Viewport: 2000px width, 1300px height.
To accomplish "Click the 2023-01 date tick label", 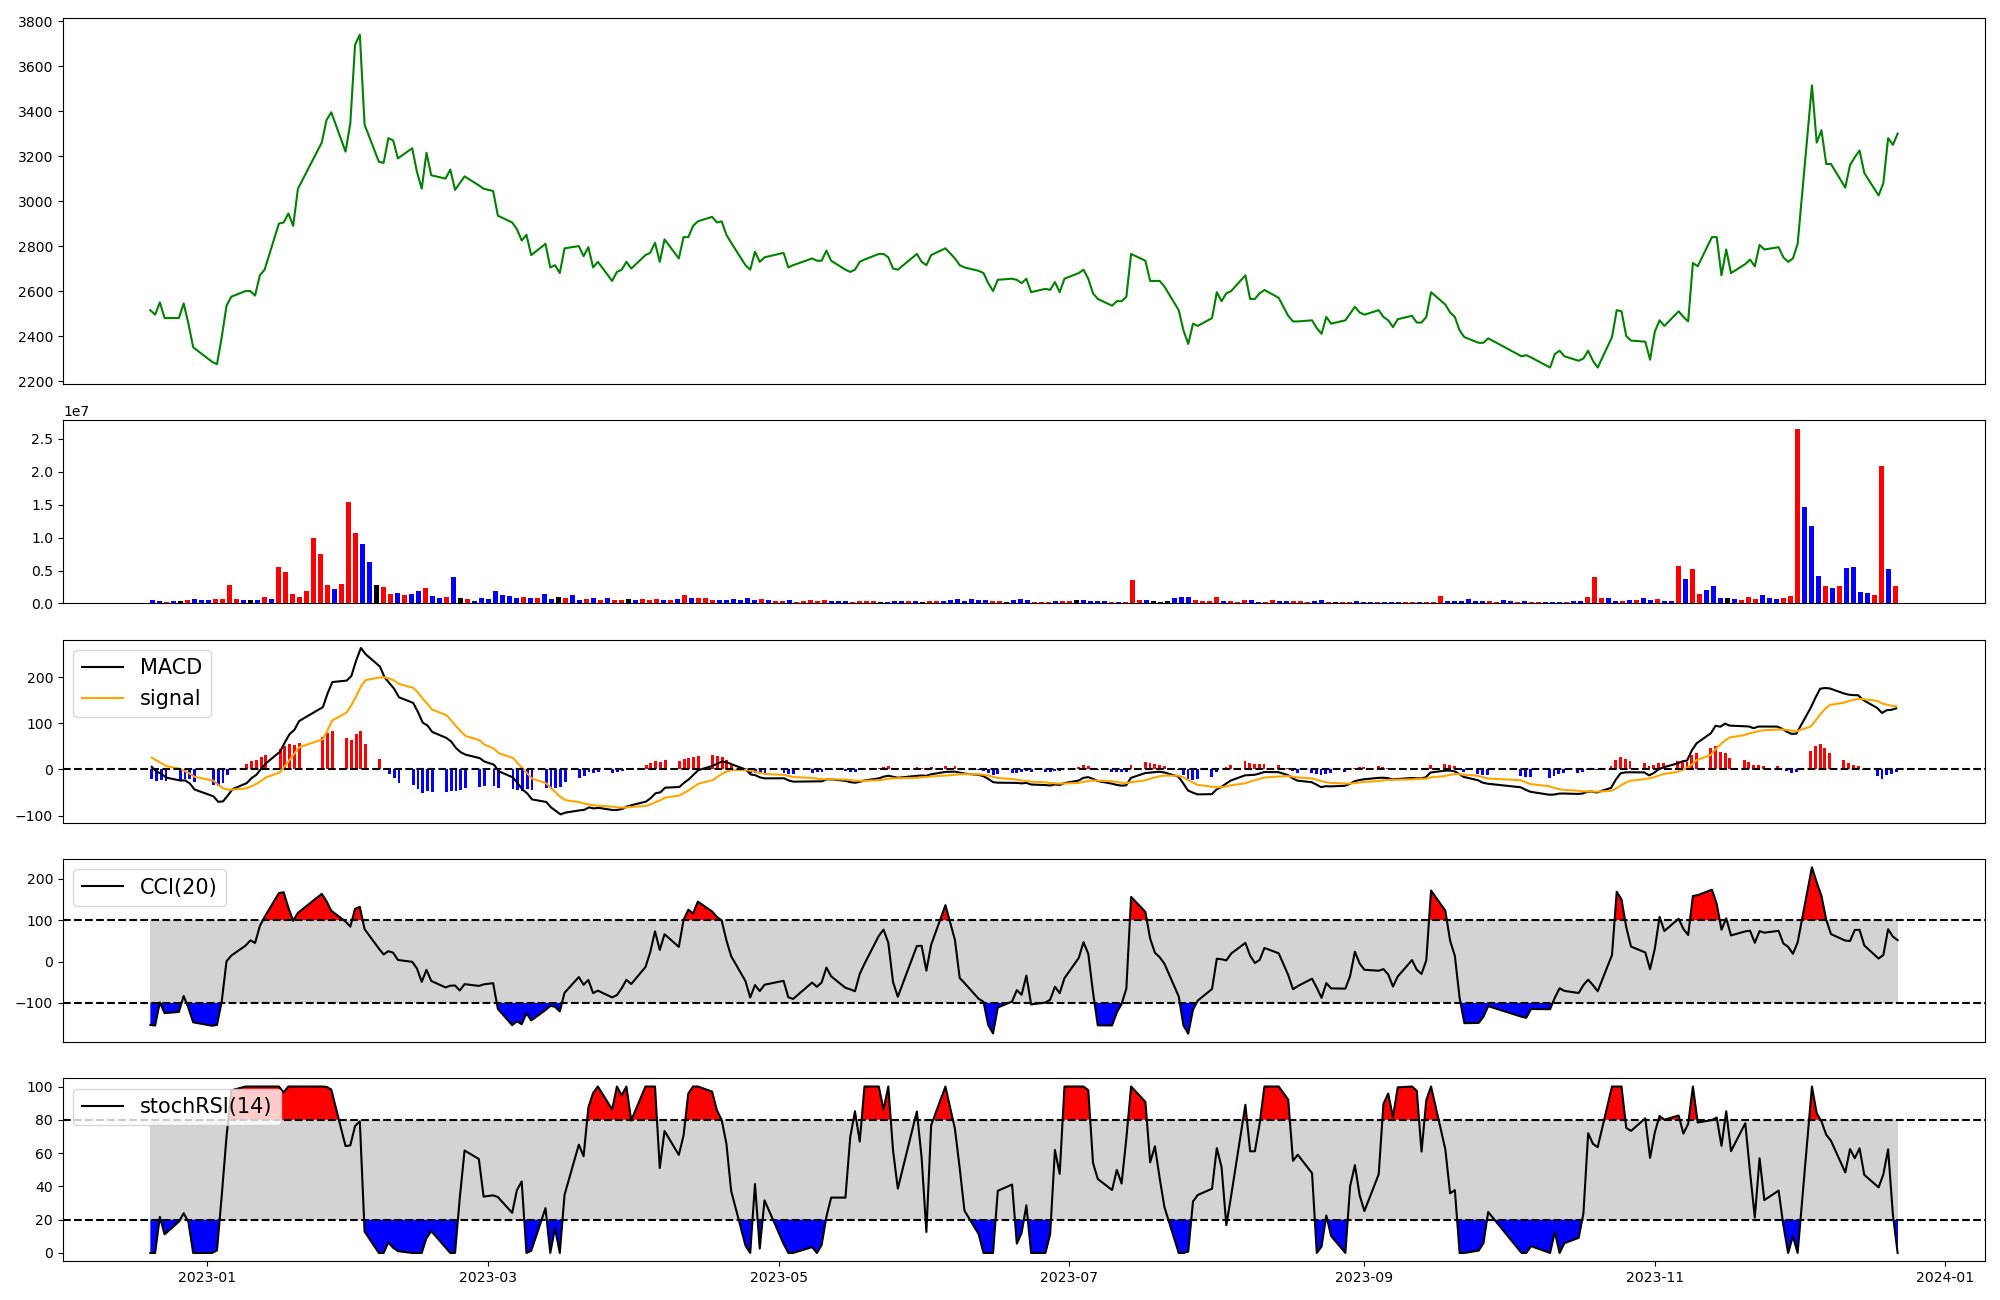I will [207, 1277].
